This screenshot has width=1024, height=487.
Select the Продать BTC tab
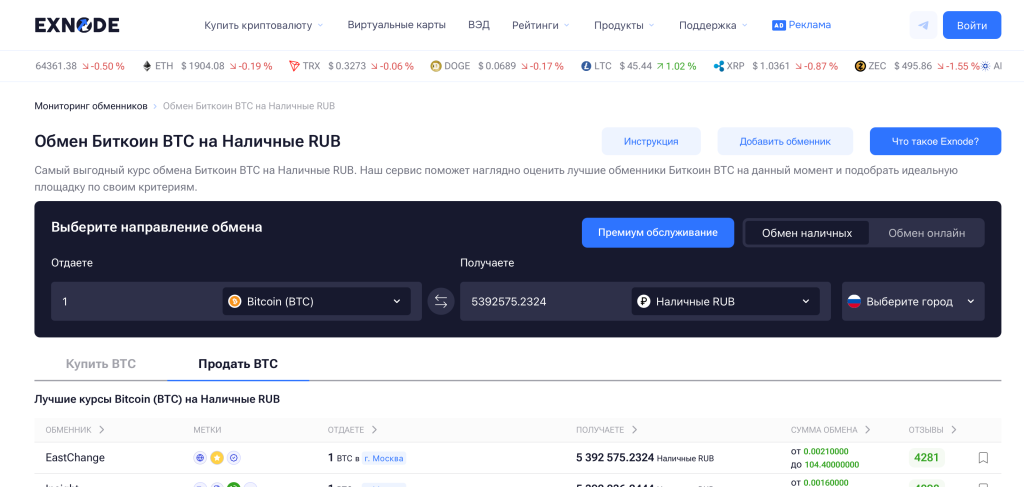tap(238, 364)
